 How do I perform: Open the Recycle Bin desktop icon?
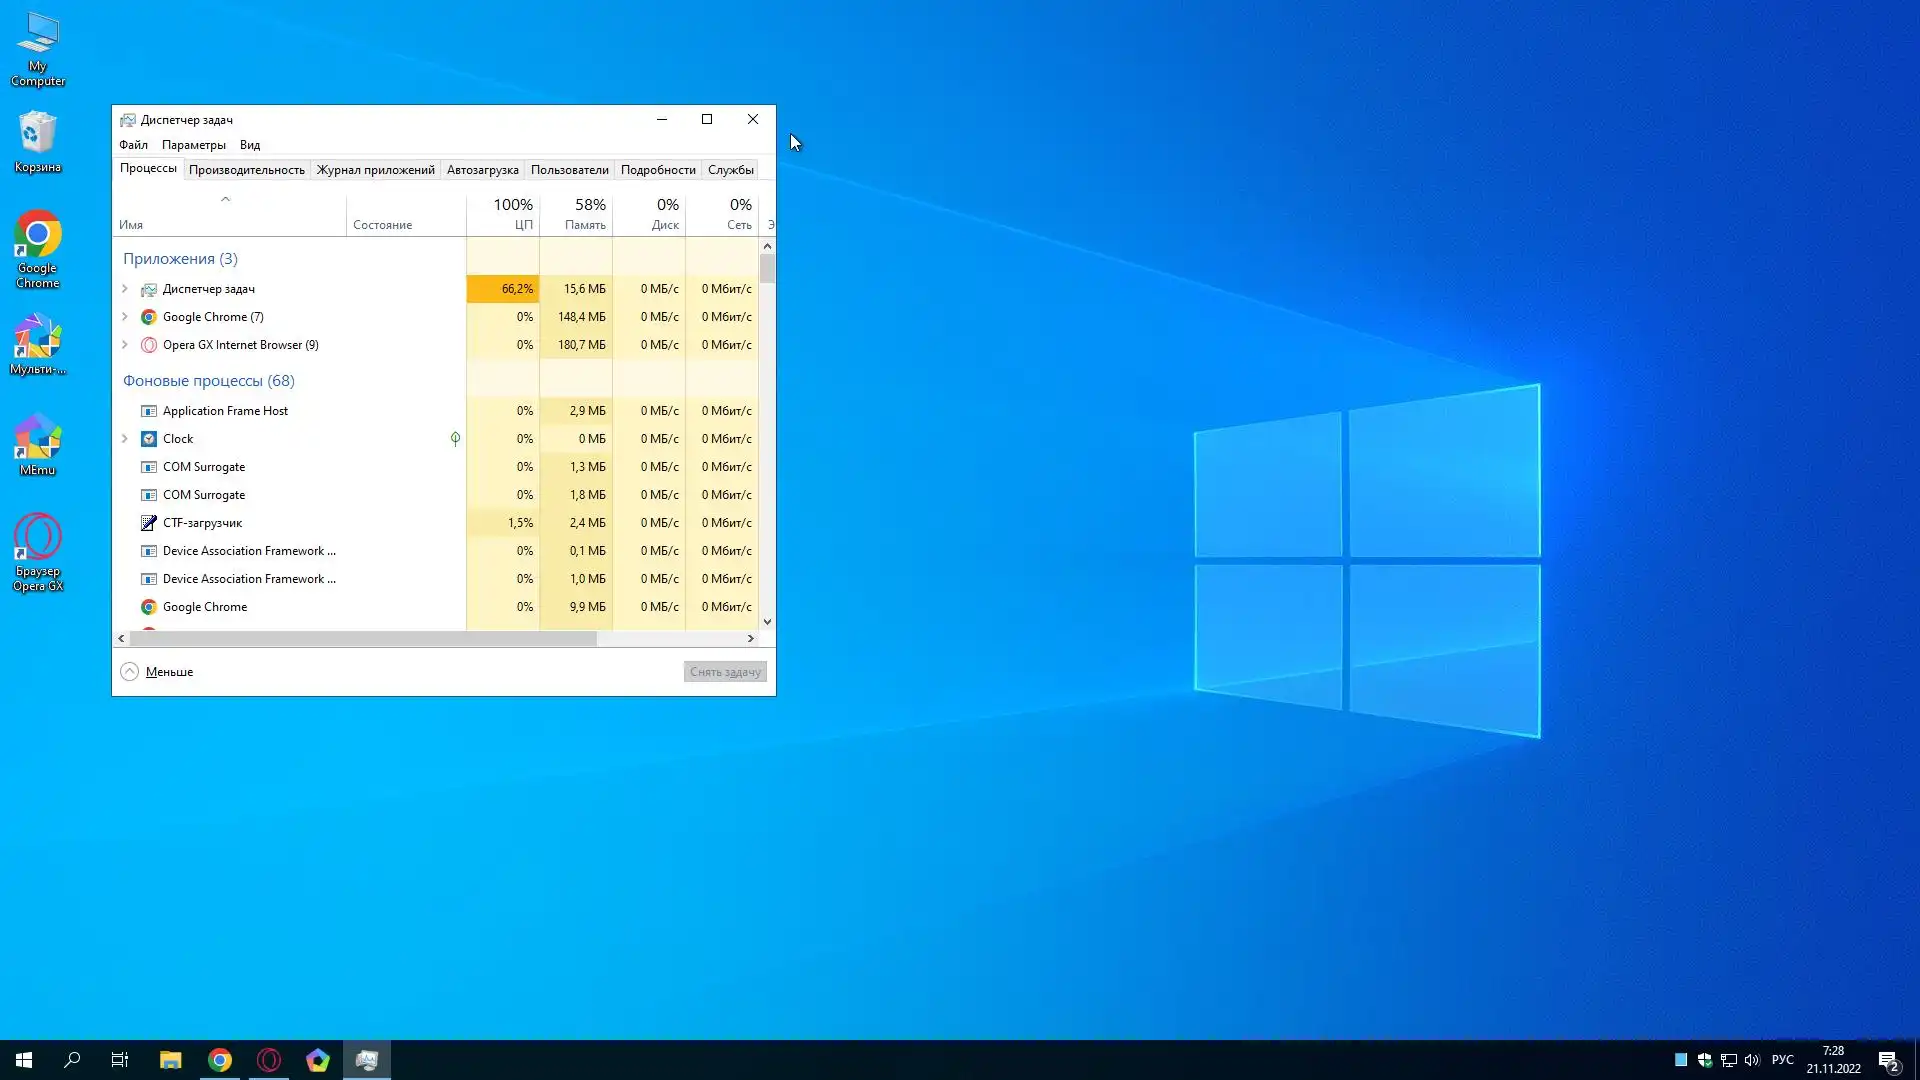[37, 141]
